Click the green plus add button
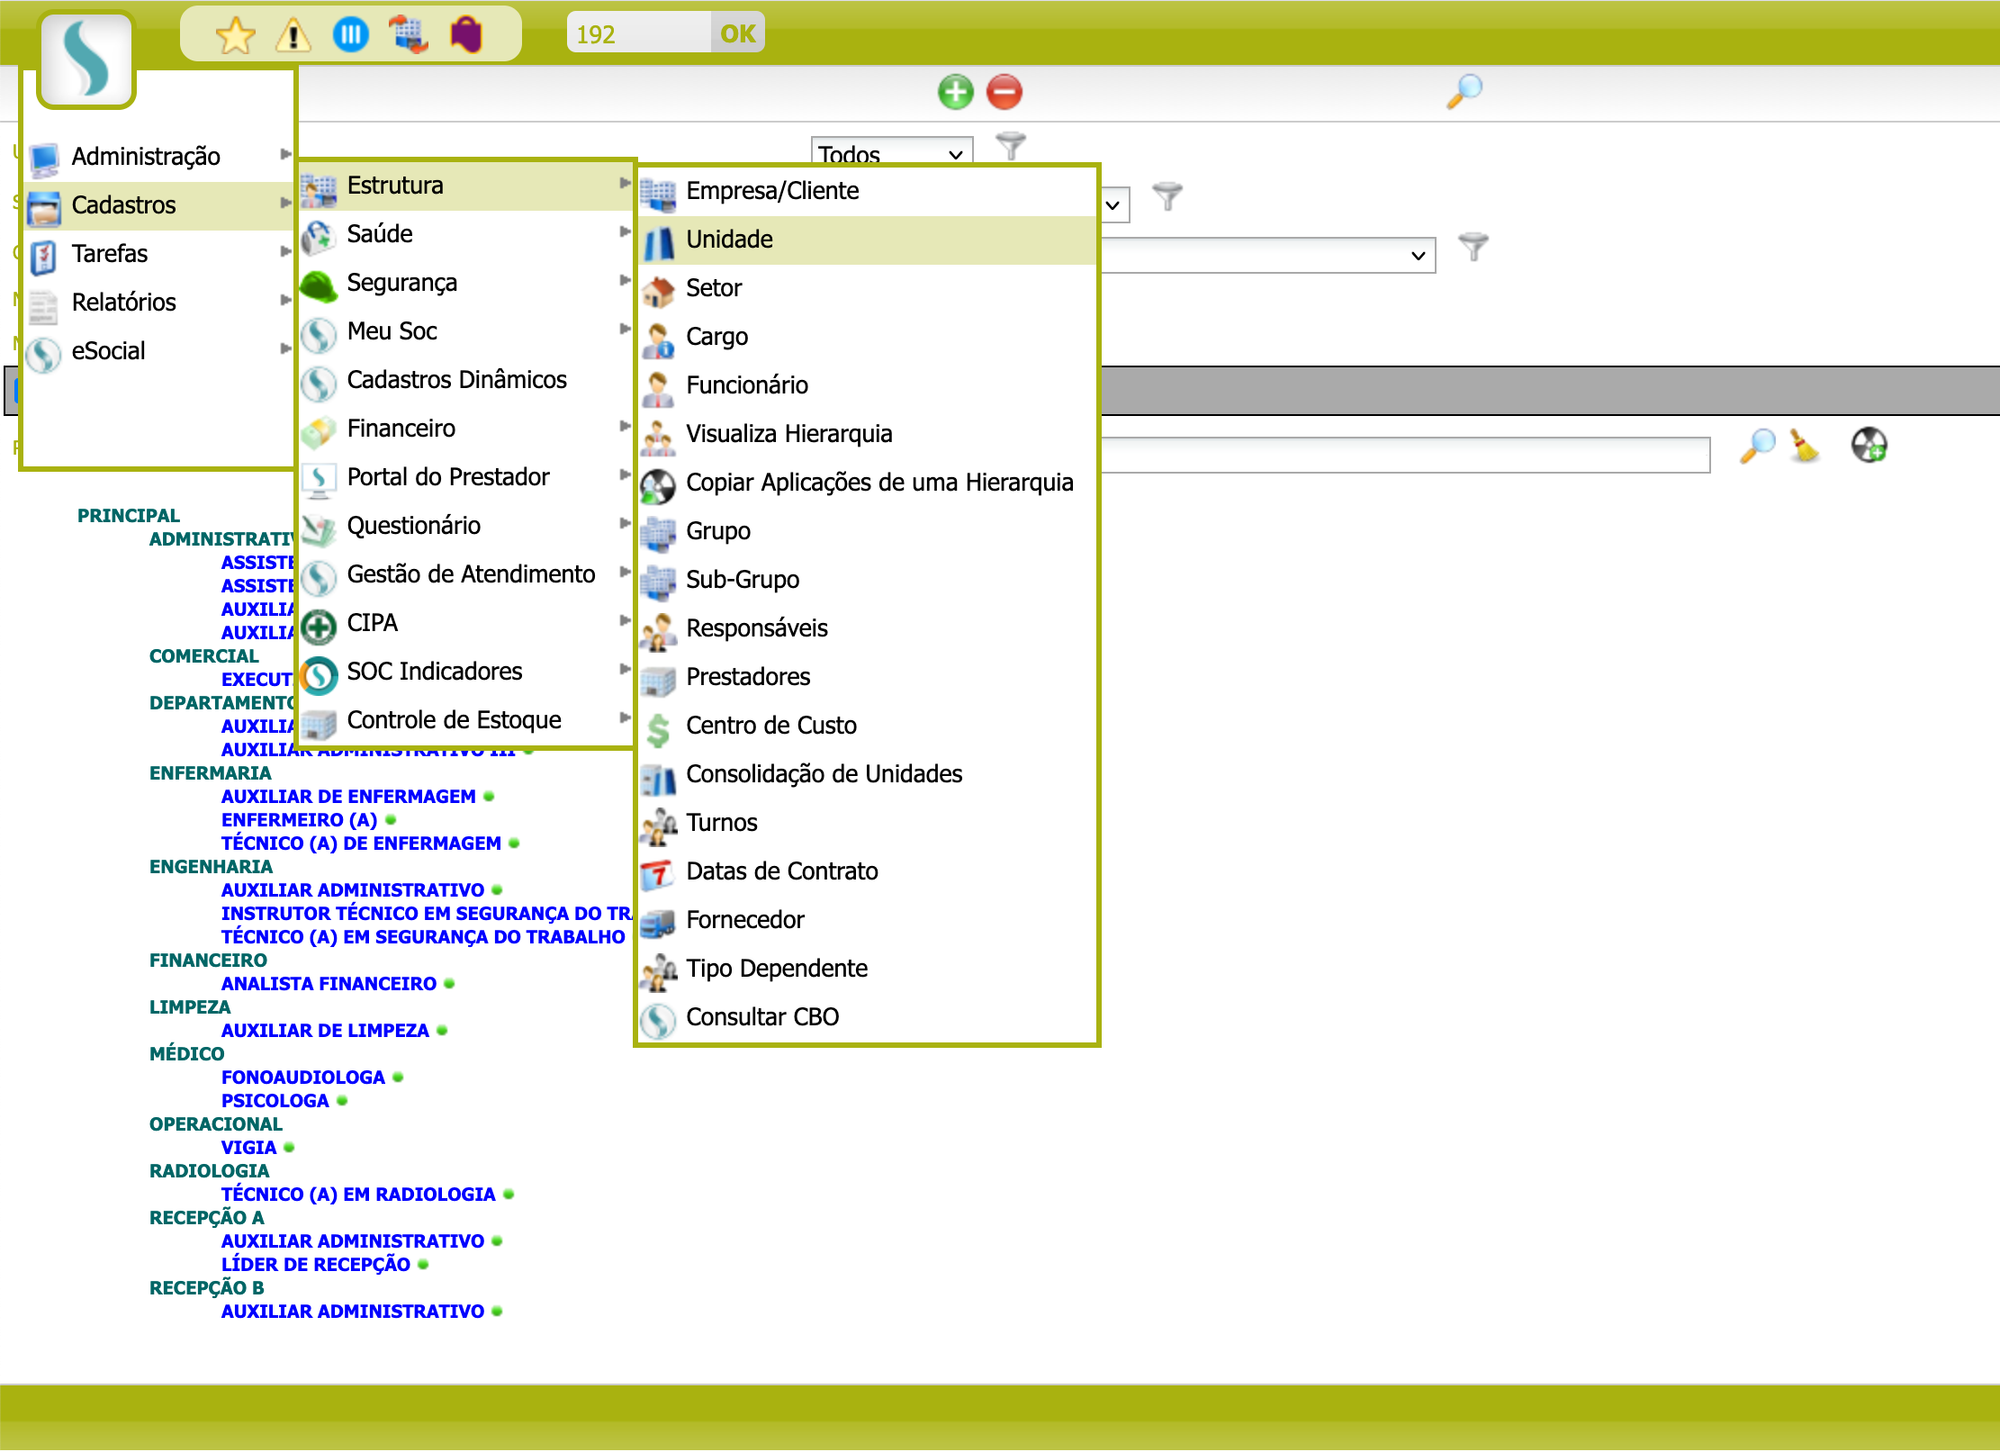This screenshot has height=1453, width=2000. 955,92
